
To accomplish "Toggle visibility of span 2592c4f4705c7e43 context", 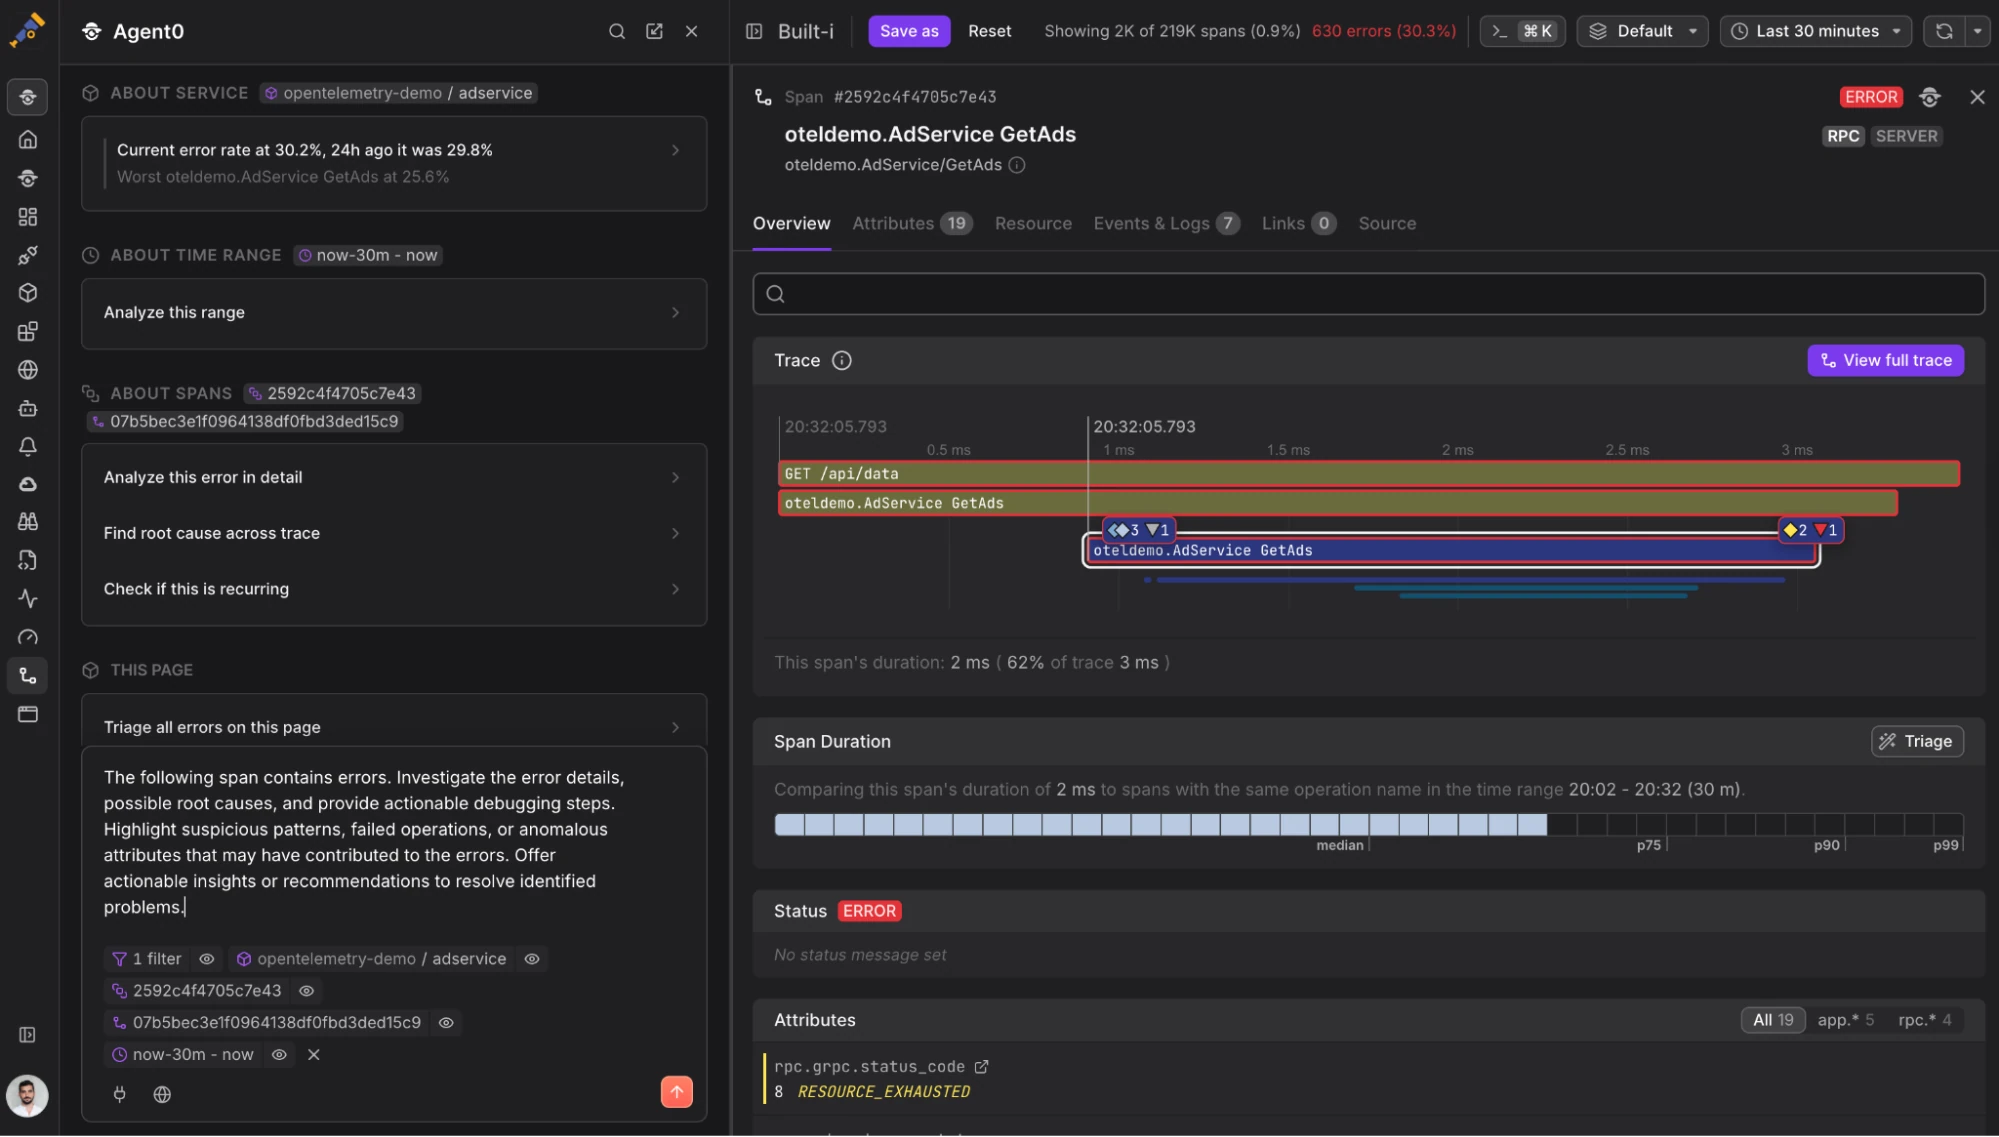I will coord(307,990).
